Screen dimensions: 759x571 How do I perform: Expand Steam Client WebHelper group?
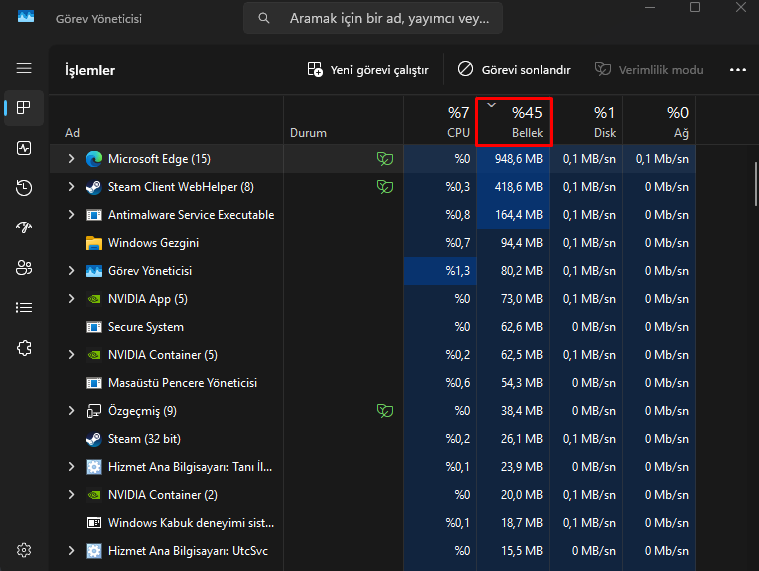[x=71, y=187]
